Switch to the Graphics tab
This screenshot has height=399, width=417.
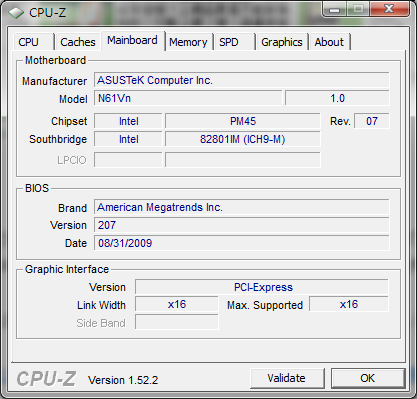tap(282, 42)
